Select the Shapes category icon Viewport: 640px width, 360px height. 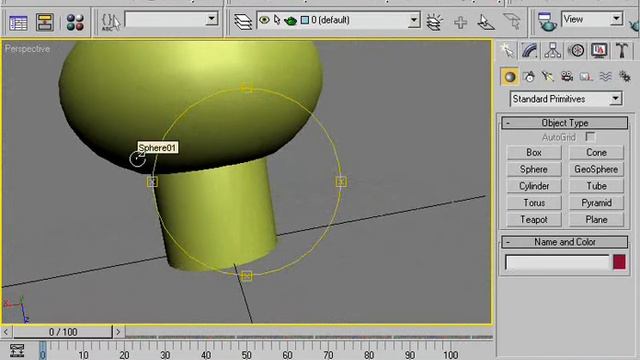[x=529, y=76]
